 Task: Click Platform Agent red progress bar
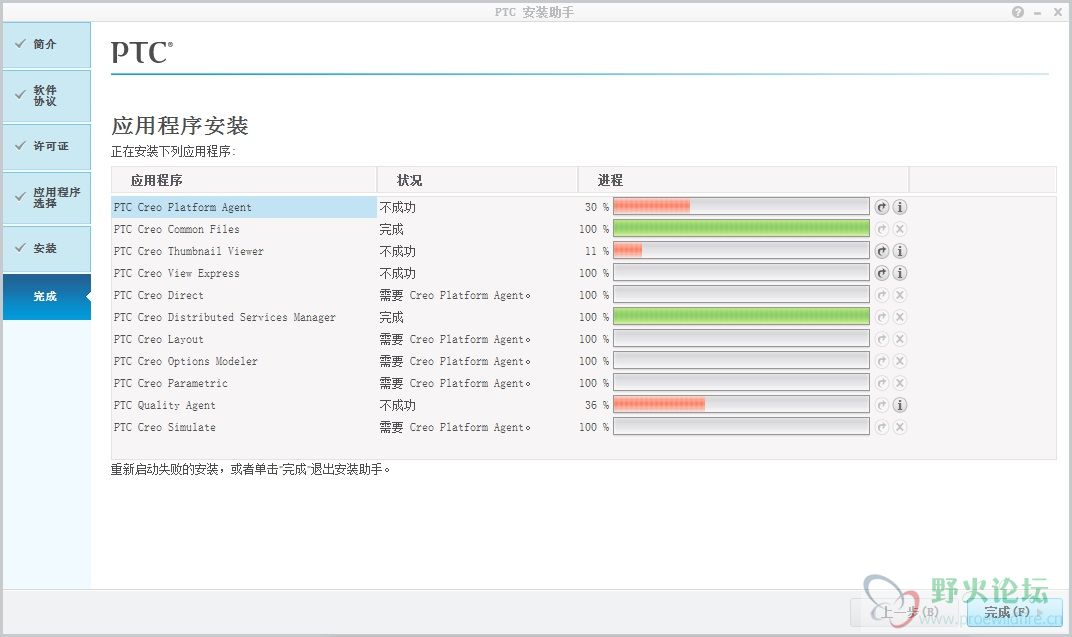point(741,206)
